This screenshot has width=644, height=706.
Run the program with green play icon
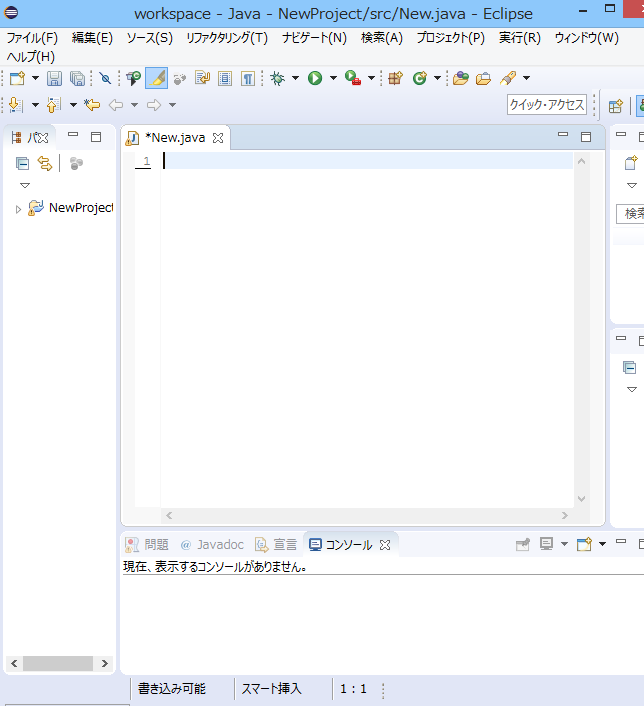[x=315, y=78]
